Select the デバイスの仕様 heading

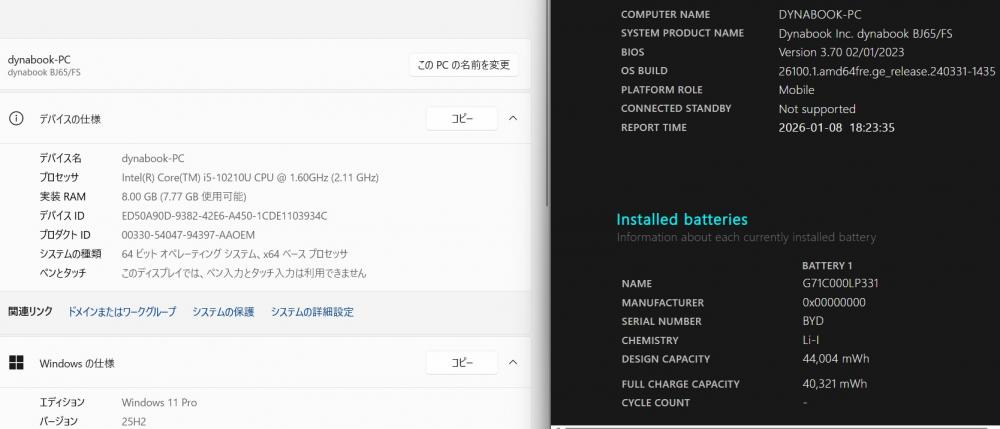(x=70, y=119)
